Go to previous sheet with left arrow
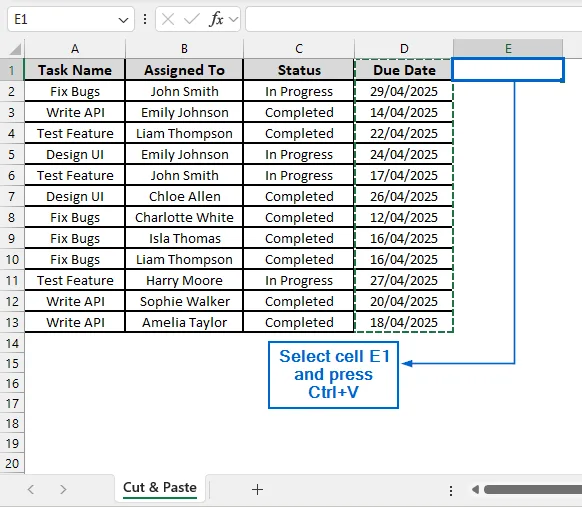Viewport: 582px width, 507px height. (31, 489)
